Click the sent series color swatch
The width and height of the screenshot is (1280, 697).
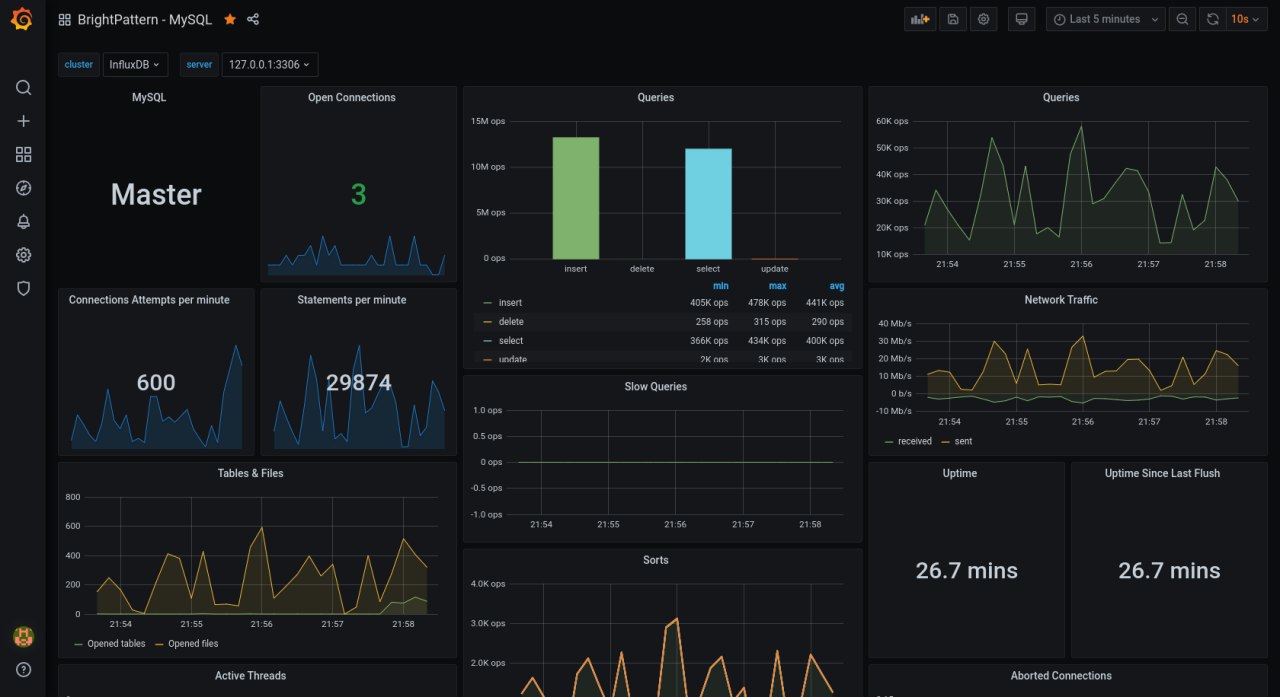pos(945,441)
